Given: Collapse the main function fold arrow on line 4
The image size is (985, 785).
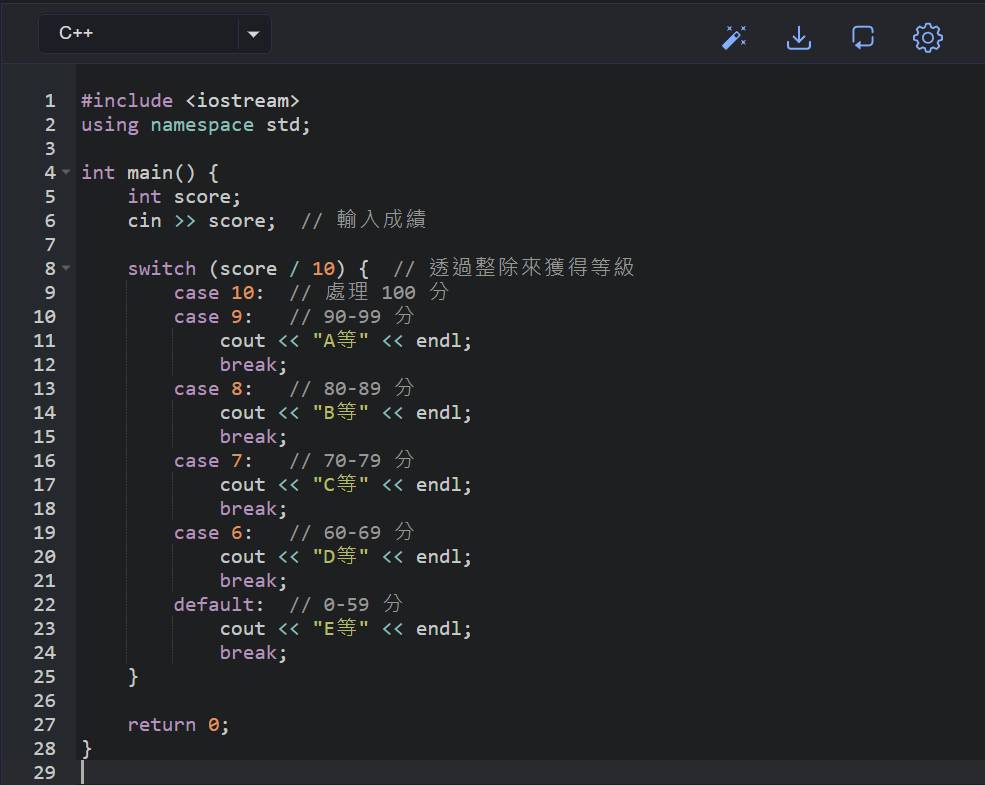Looking at the screenshot, I should tap(66, 172).
